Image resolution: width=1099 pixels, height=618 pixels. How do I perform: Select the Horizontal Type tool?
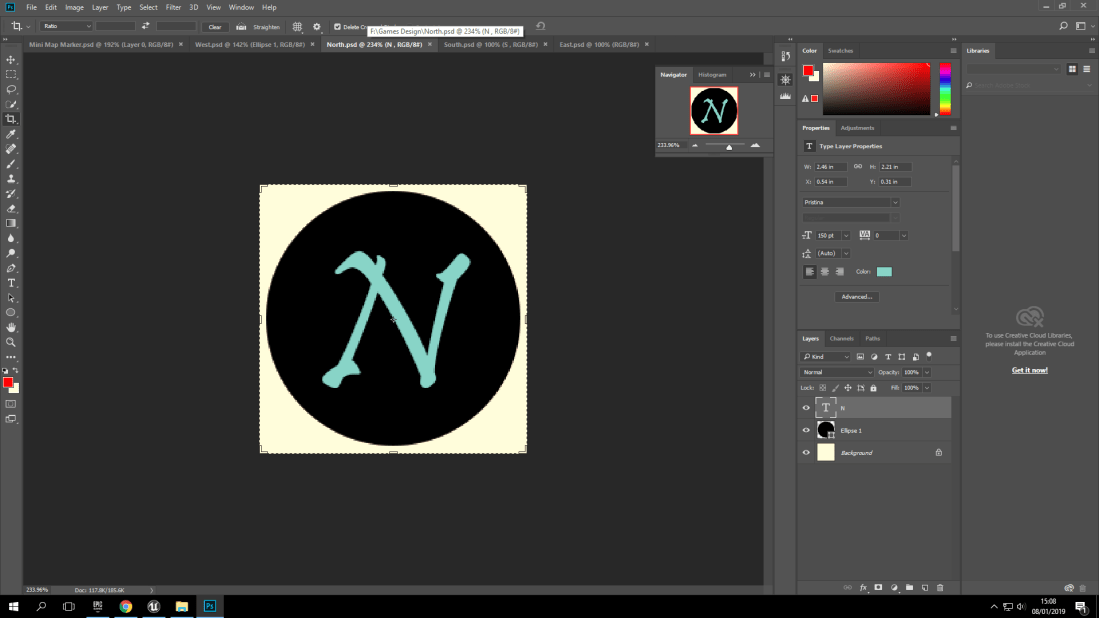11,283
